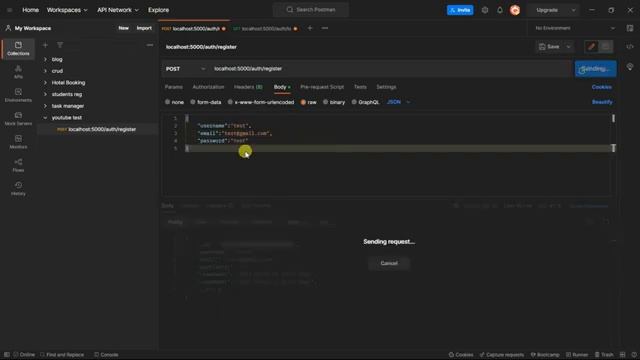Image resolution: width=640 pixels, height=360 pixels.
Task: Select the GraphQL body type
Action: (x=365, y=102)
